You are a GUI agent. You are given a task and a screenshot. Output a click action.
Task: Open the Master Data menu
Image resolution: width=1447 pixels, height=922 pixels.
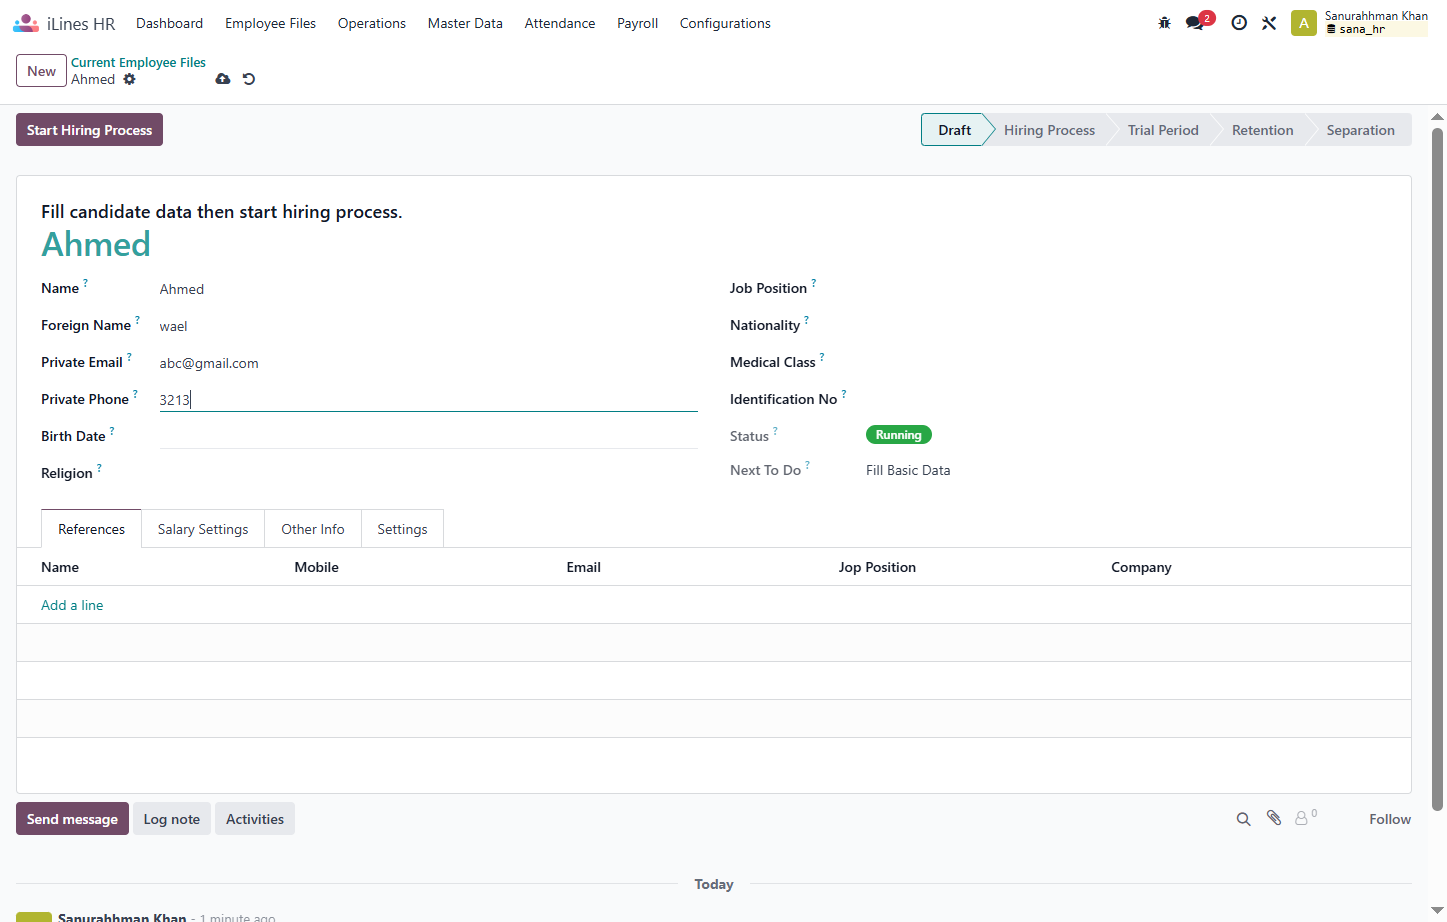tap(465, 23)
